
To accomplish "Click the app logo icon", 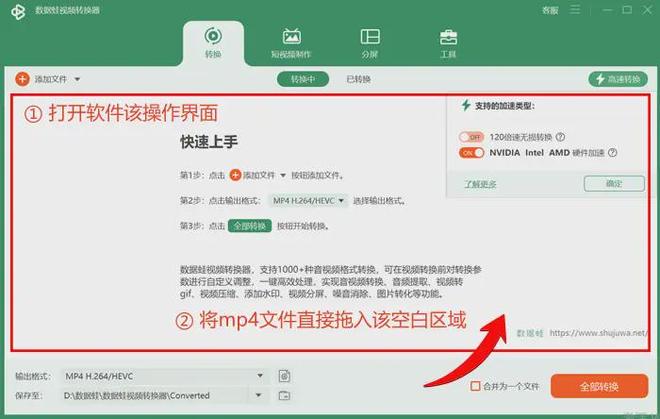I will coord(18,11).
